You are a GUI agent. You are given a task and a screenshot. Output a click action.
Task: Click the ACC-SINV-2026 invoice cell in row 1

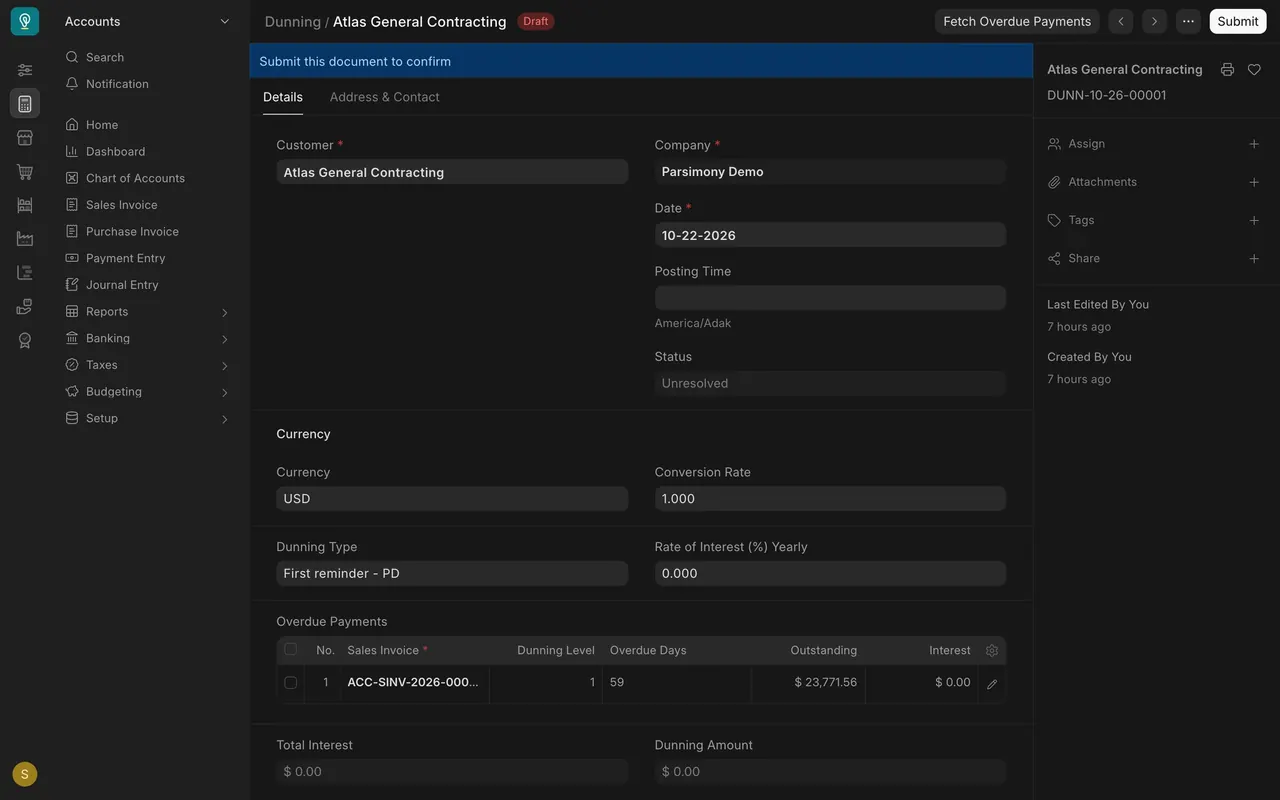point(414,683)
